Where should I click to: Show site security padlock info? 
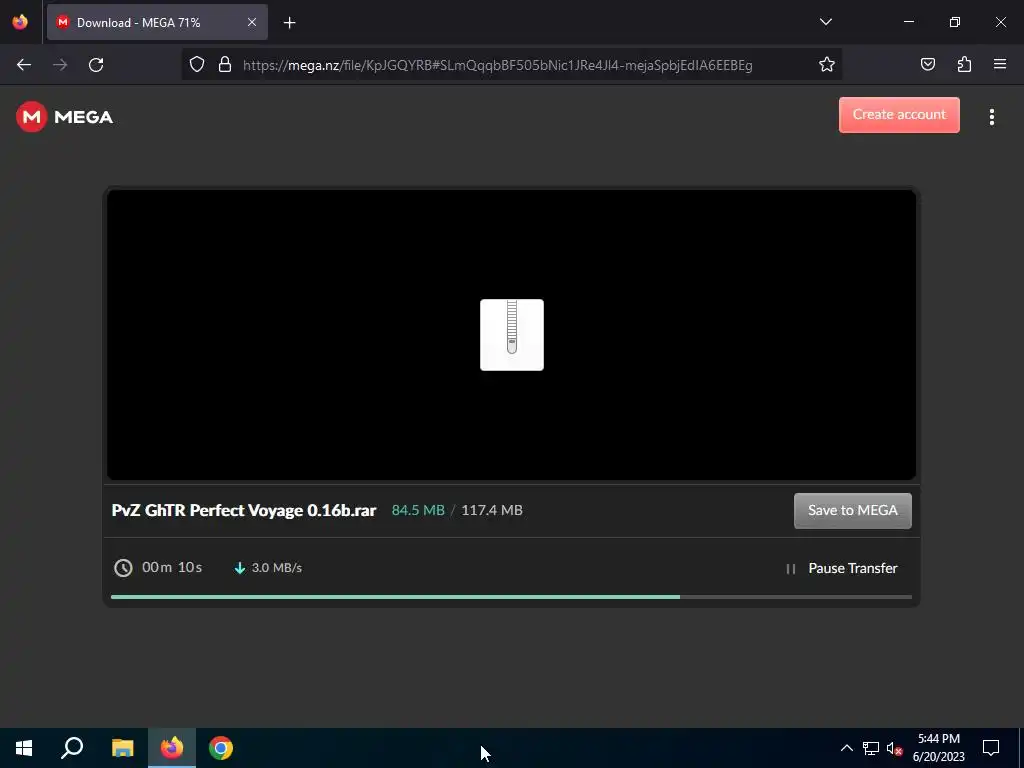tap(225, 65)
